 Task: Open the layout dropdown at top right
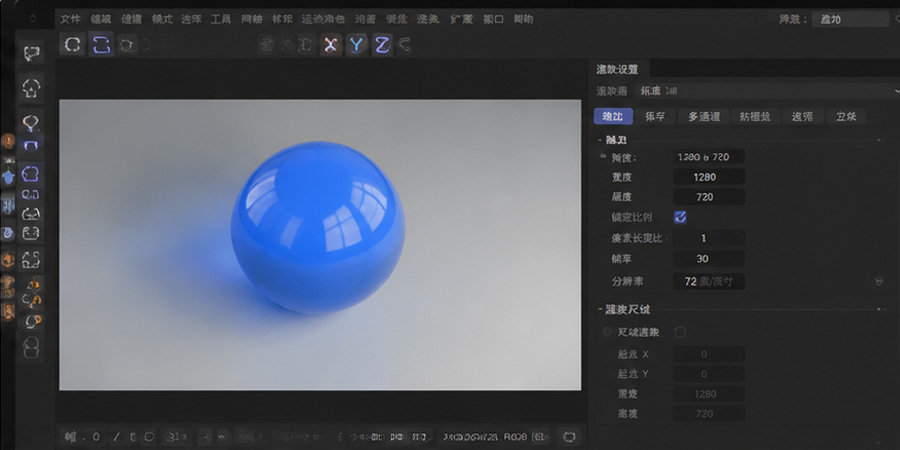[851, 19]
